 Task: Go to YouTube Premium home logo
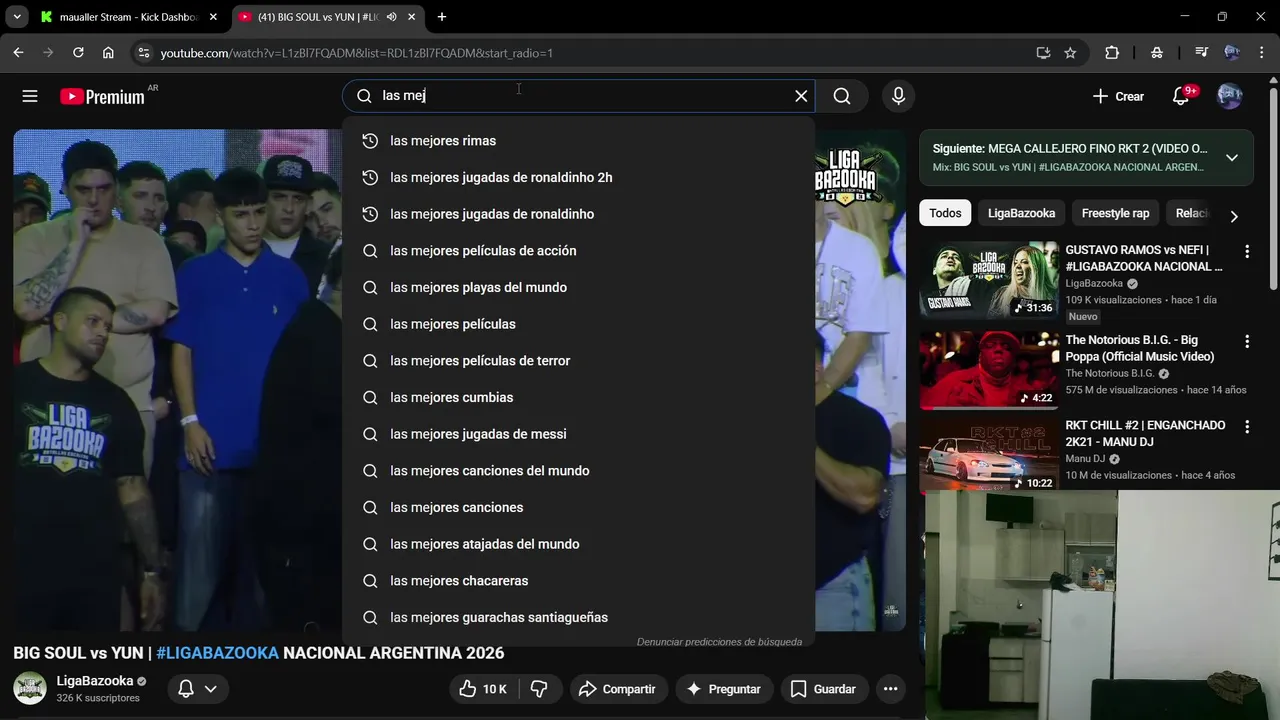pos(102,96)
